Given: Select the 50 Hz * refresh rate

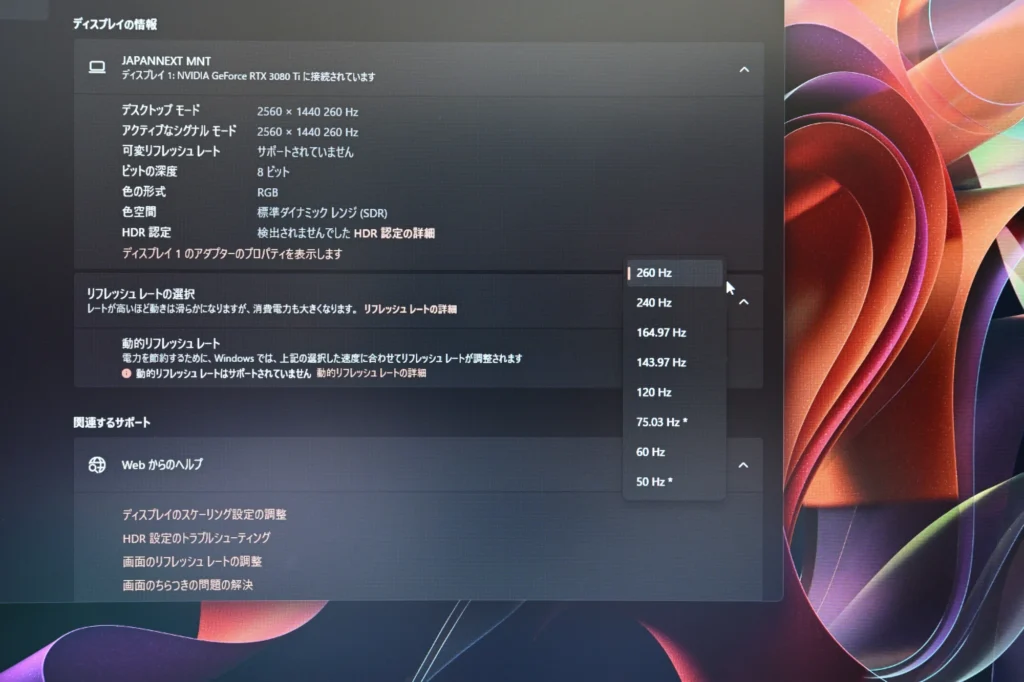Looking at the screenshot, I should pos(675,482).
